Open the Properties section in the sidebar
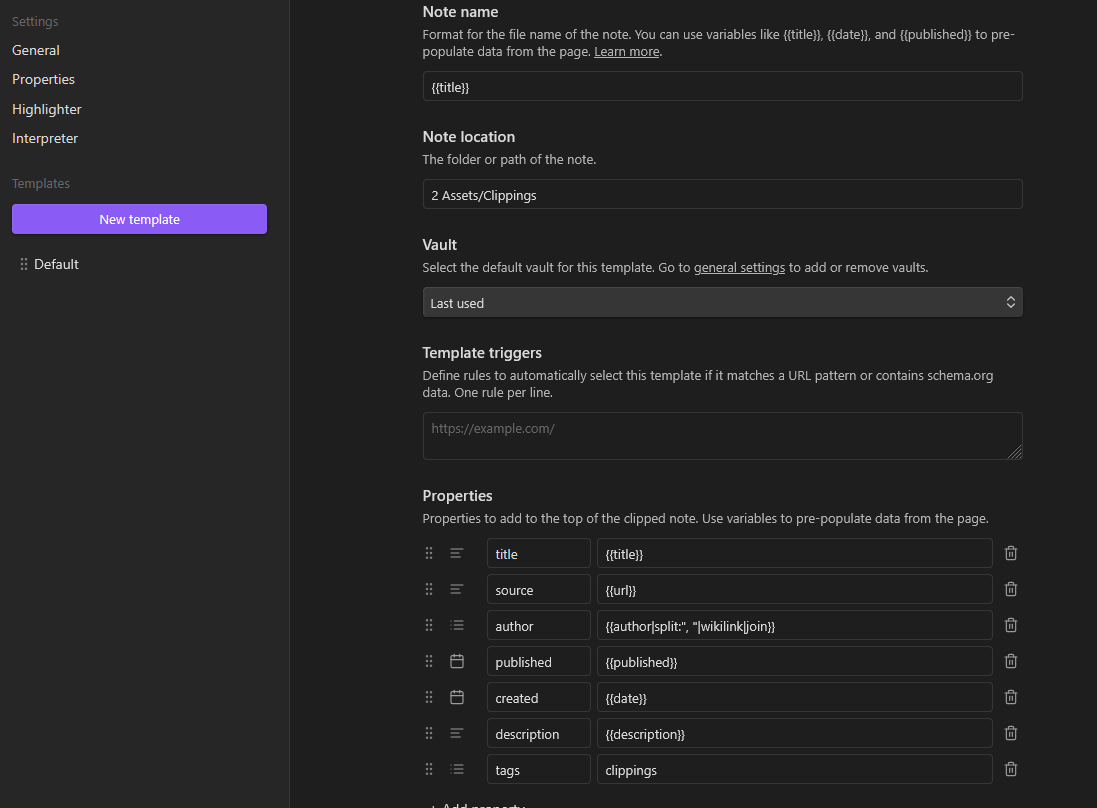Screen dimensions: 1097x808 [43, 79]
